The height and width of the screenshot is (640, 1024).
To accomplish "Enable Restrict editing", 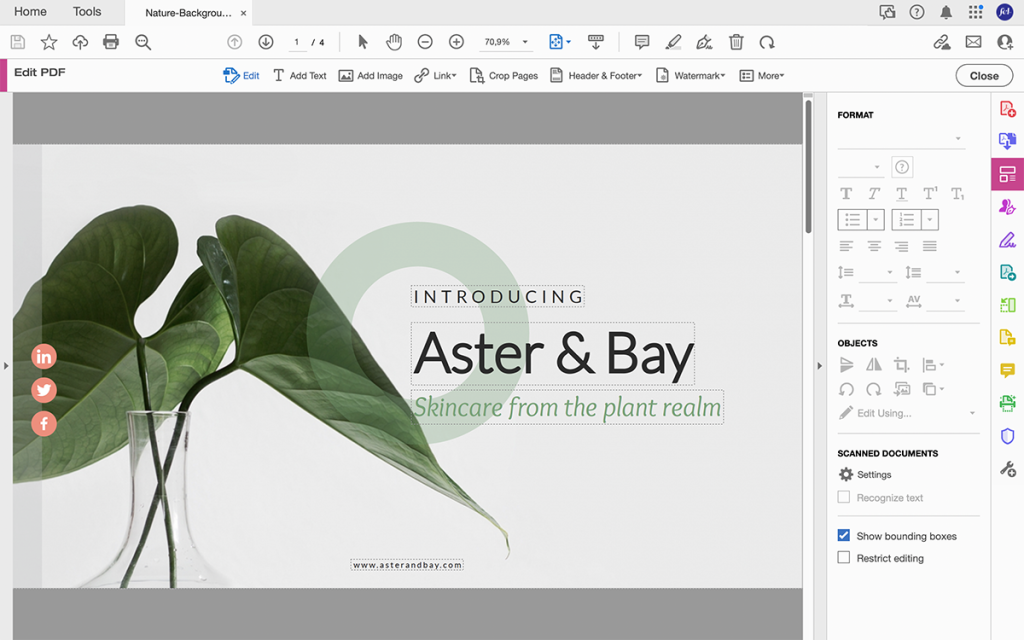I will tap(843, 558).
